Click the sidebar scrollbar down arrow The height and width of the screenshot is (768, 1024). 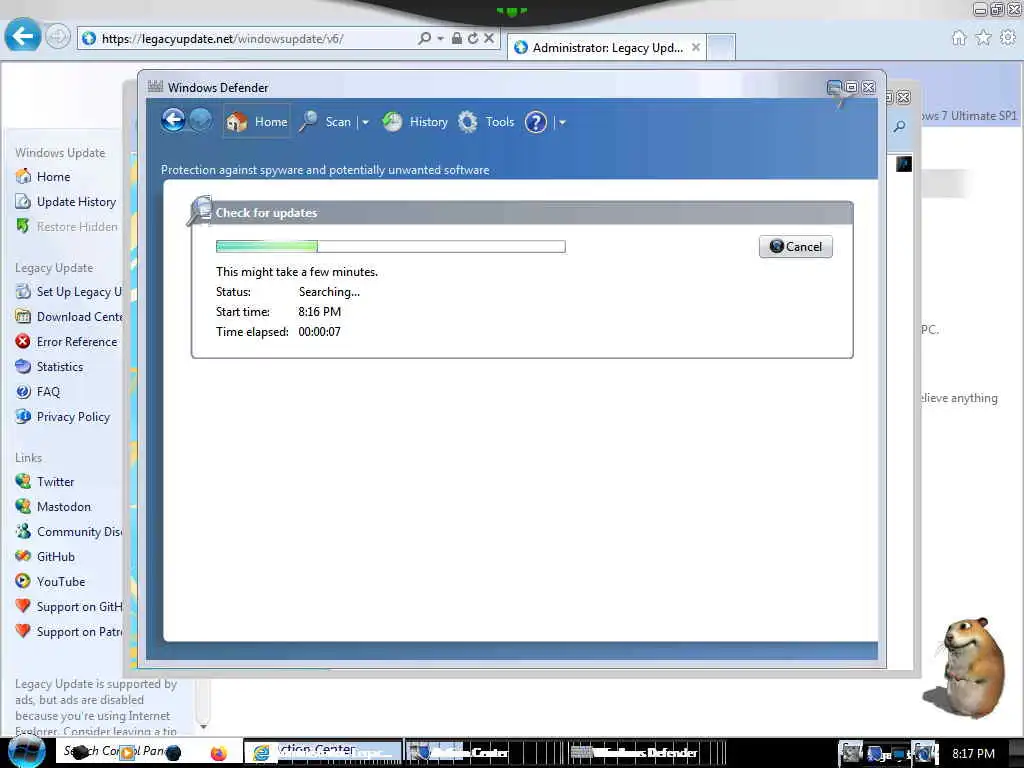pyautogui.click(x=203, y=726)
